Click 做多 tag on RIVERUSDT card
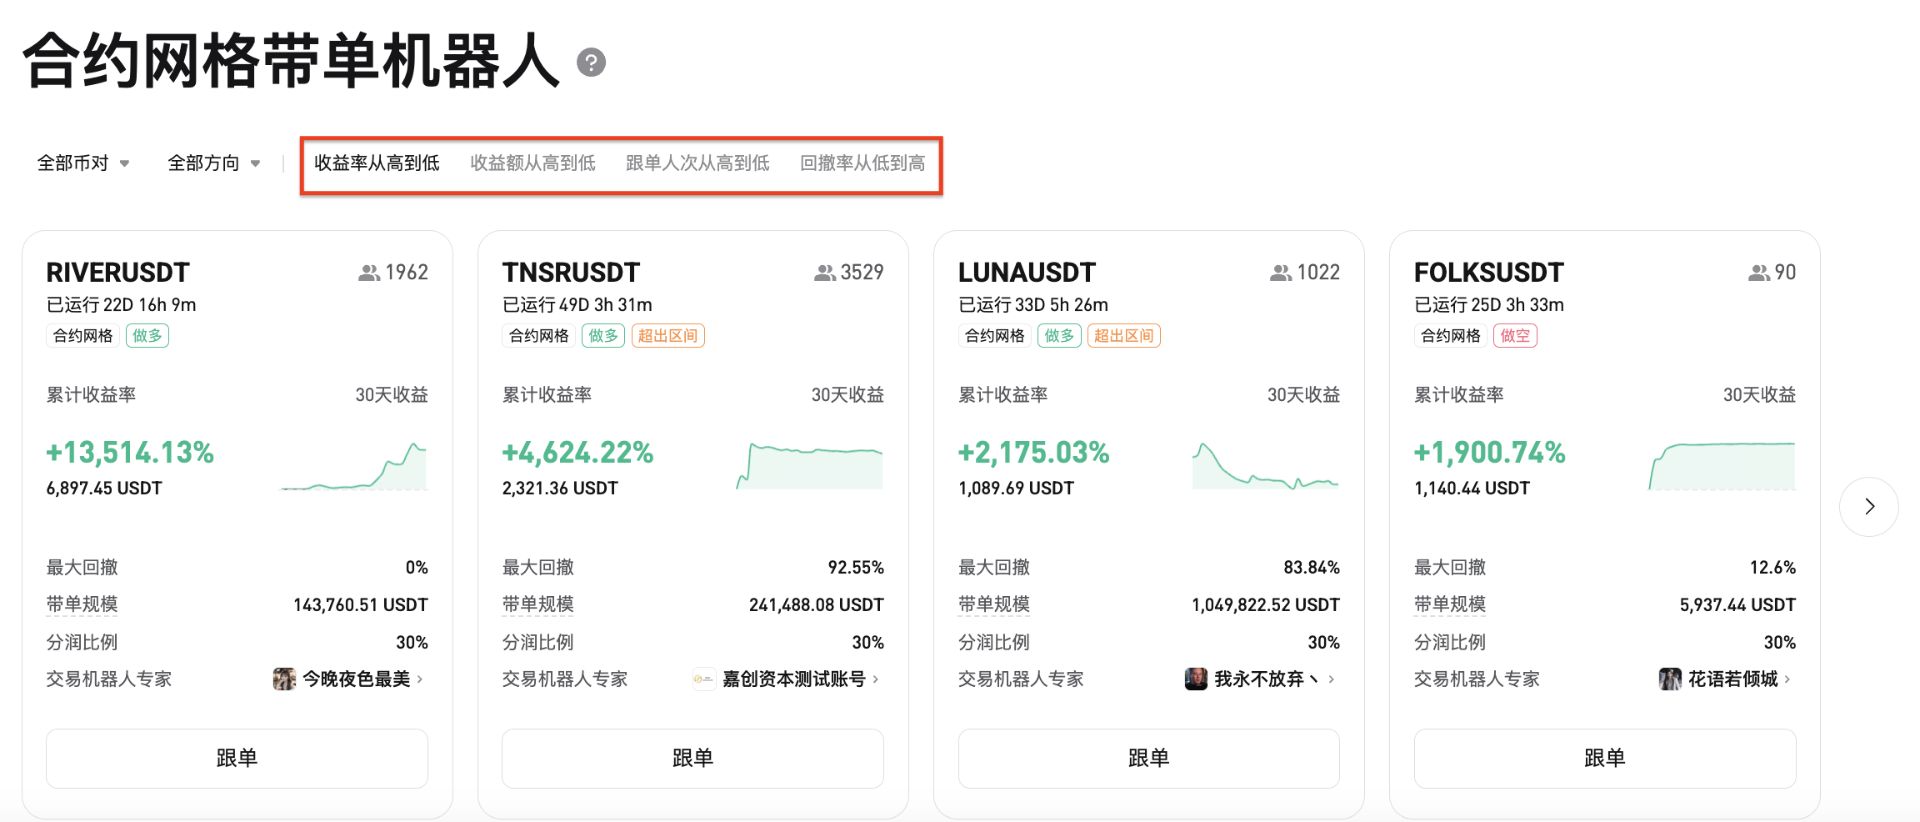This screenshot has width=1920, height=822. 147,336
